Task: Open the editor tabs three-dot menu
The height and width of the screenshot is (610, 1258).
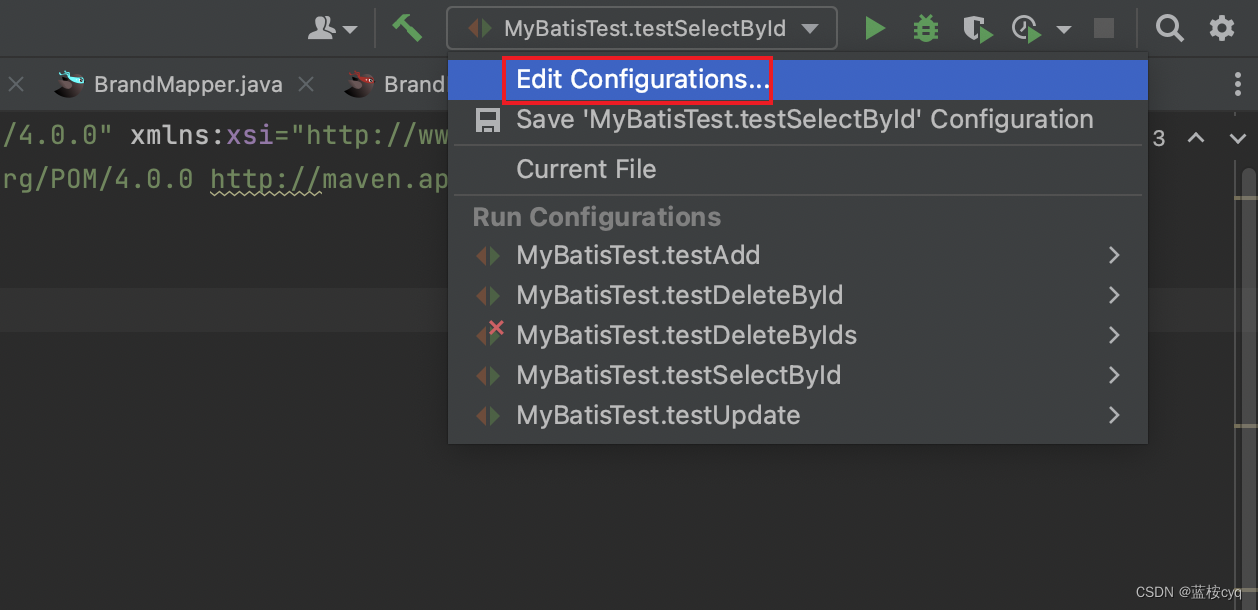Action: coord(1238,85)
